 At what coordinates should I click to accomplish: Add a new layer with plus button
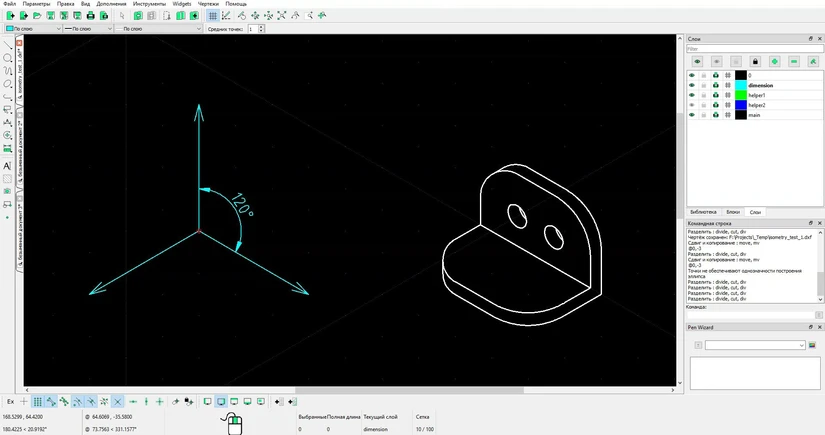tap(774, 62)
